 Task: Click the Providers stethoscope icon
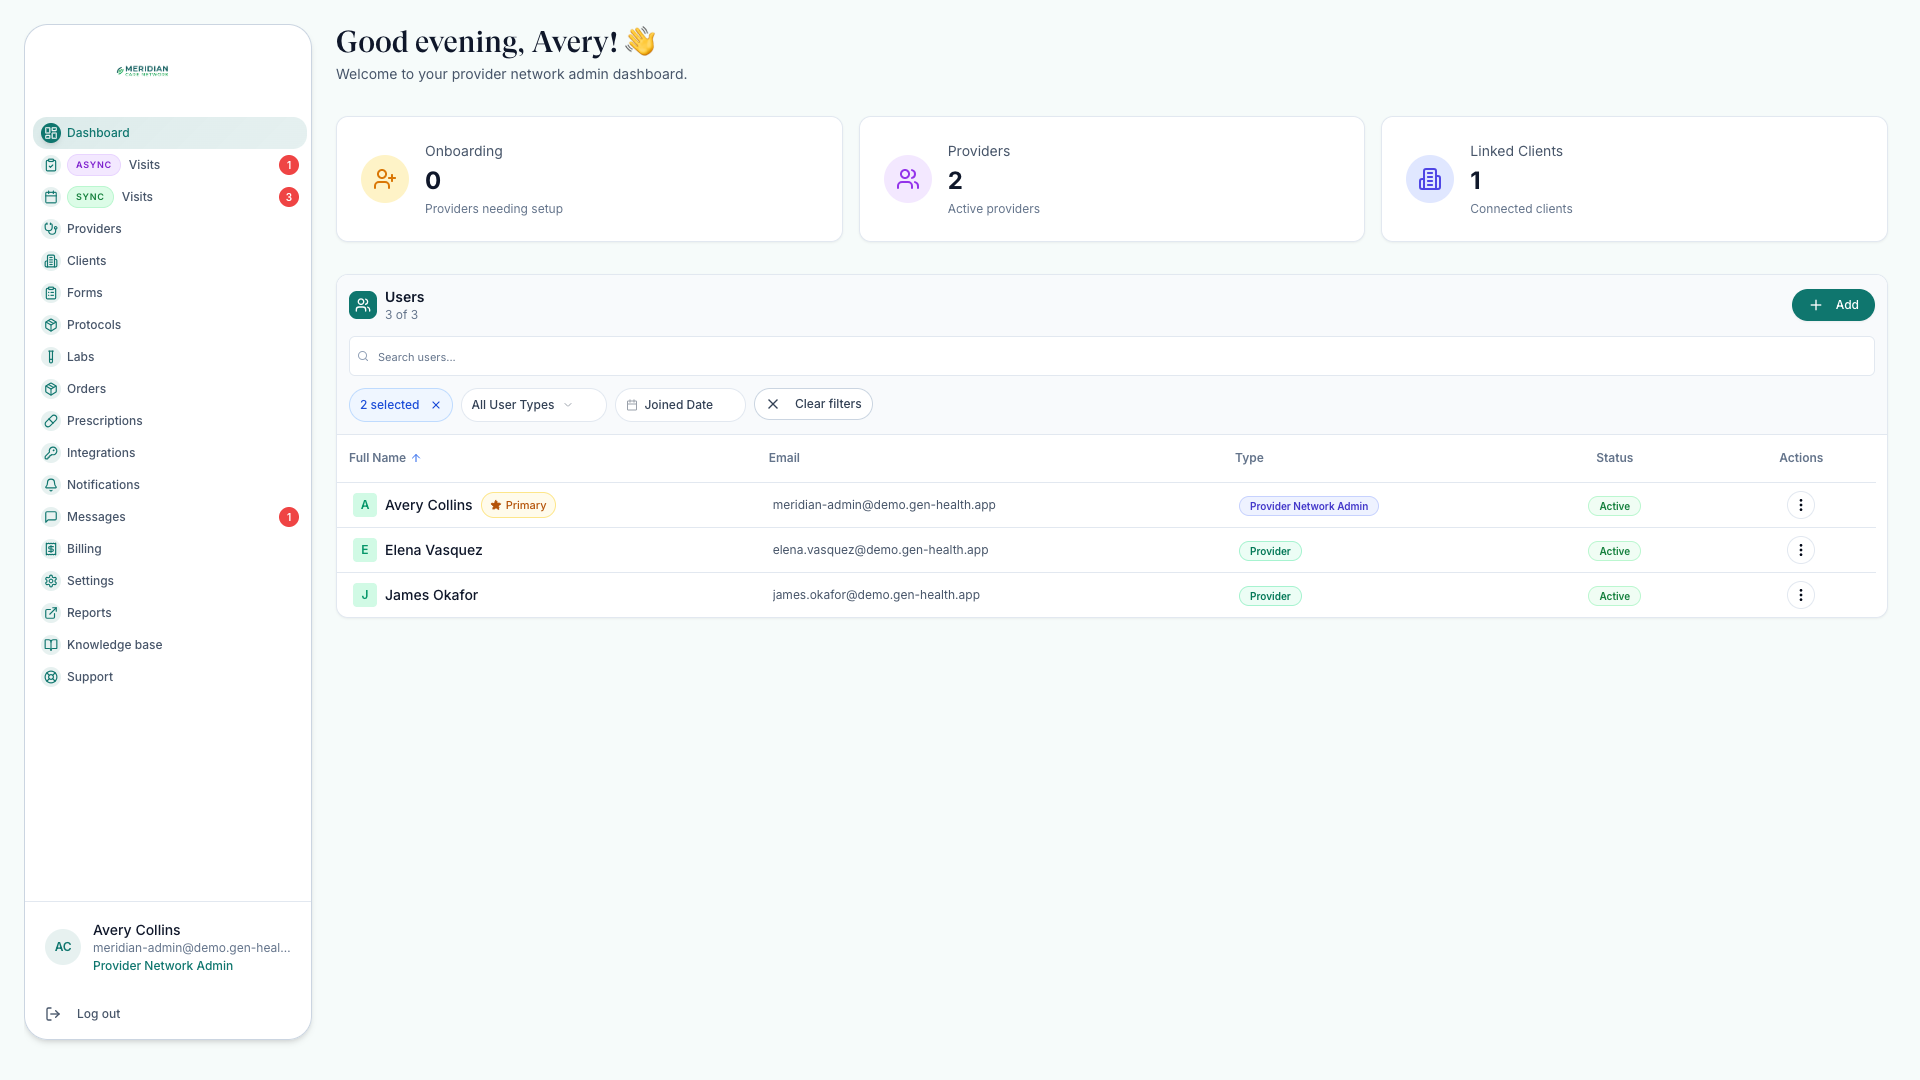coord(51,229)
